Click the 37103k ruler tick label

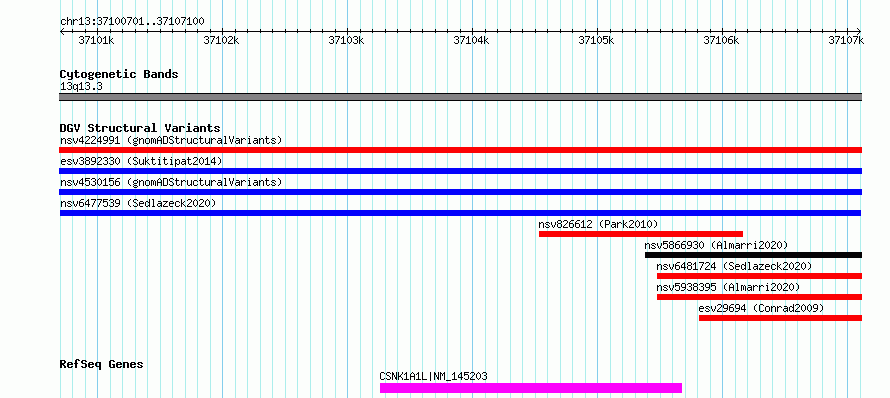pos(346,40)
